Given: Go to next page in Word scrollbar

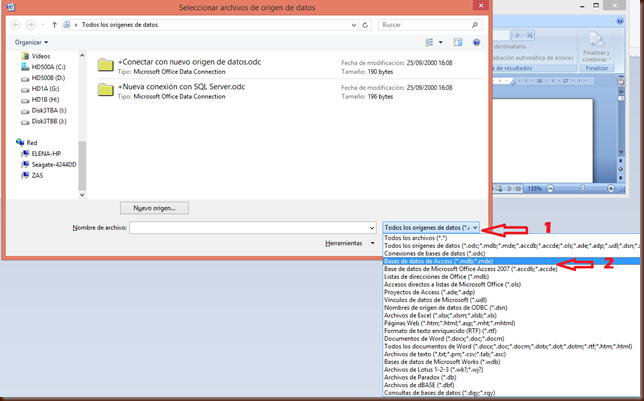Looking at the screenshot, I should (x=621, y=178).
